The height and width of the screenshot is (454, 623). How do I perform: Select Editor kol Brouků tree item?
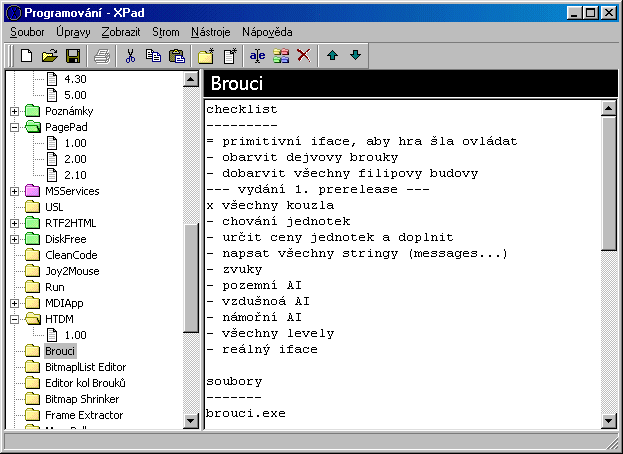coord(85,383)
